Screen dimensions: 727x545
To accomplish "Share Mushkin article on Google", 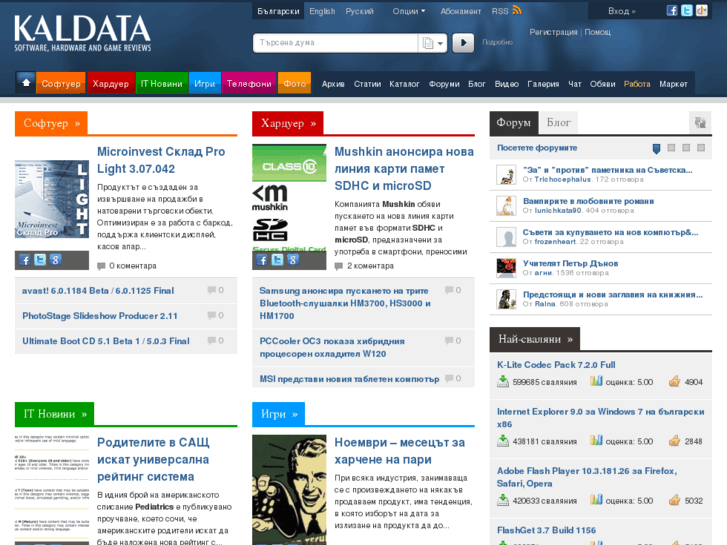I will coord(293,260).
